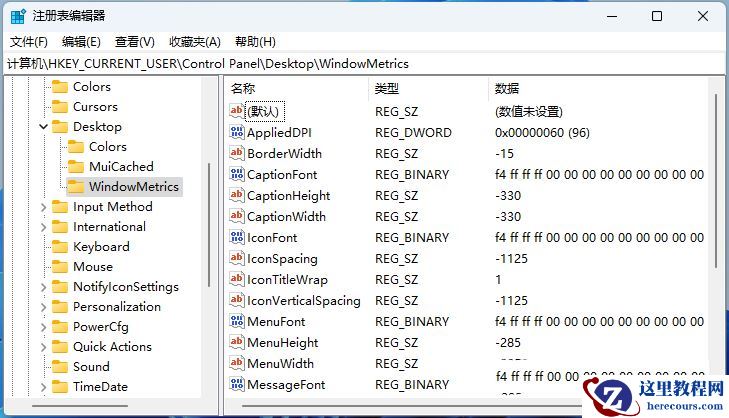Screen dimensions: 729x418
Task: Click the folder icon of MuiCached key
Action: [76, 166]
